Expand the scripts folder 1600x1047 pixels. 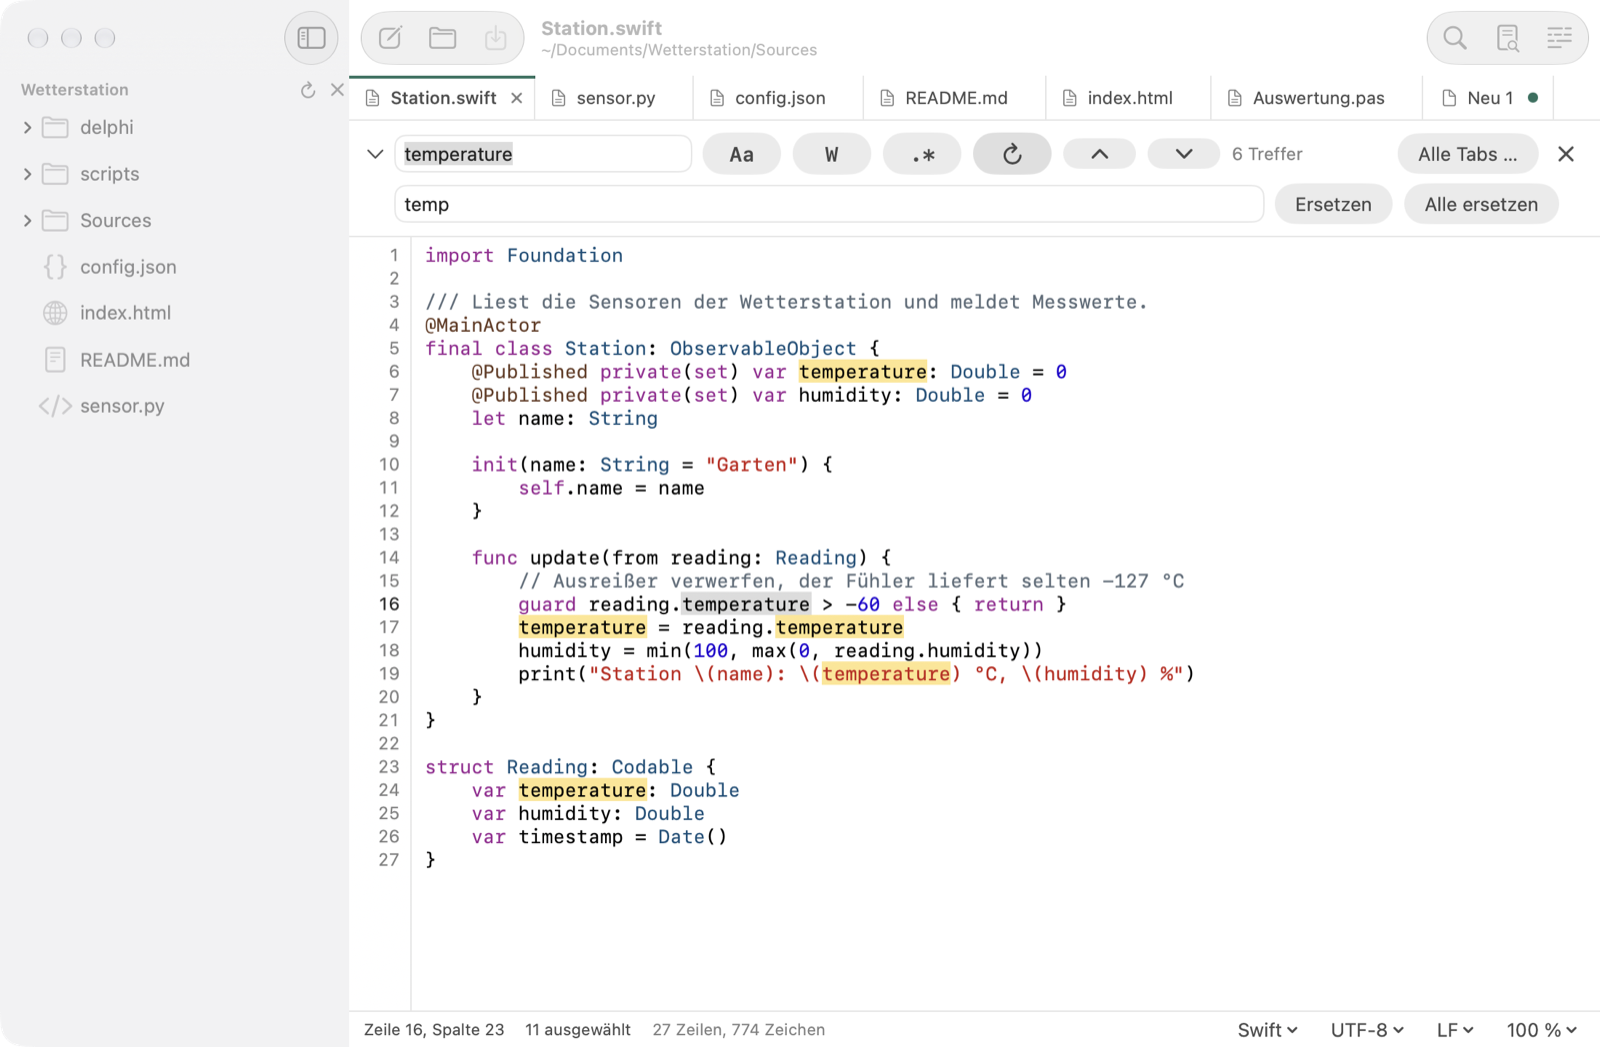coord(27,174)
